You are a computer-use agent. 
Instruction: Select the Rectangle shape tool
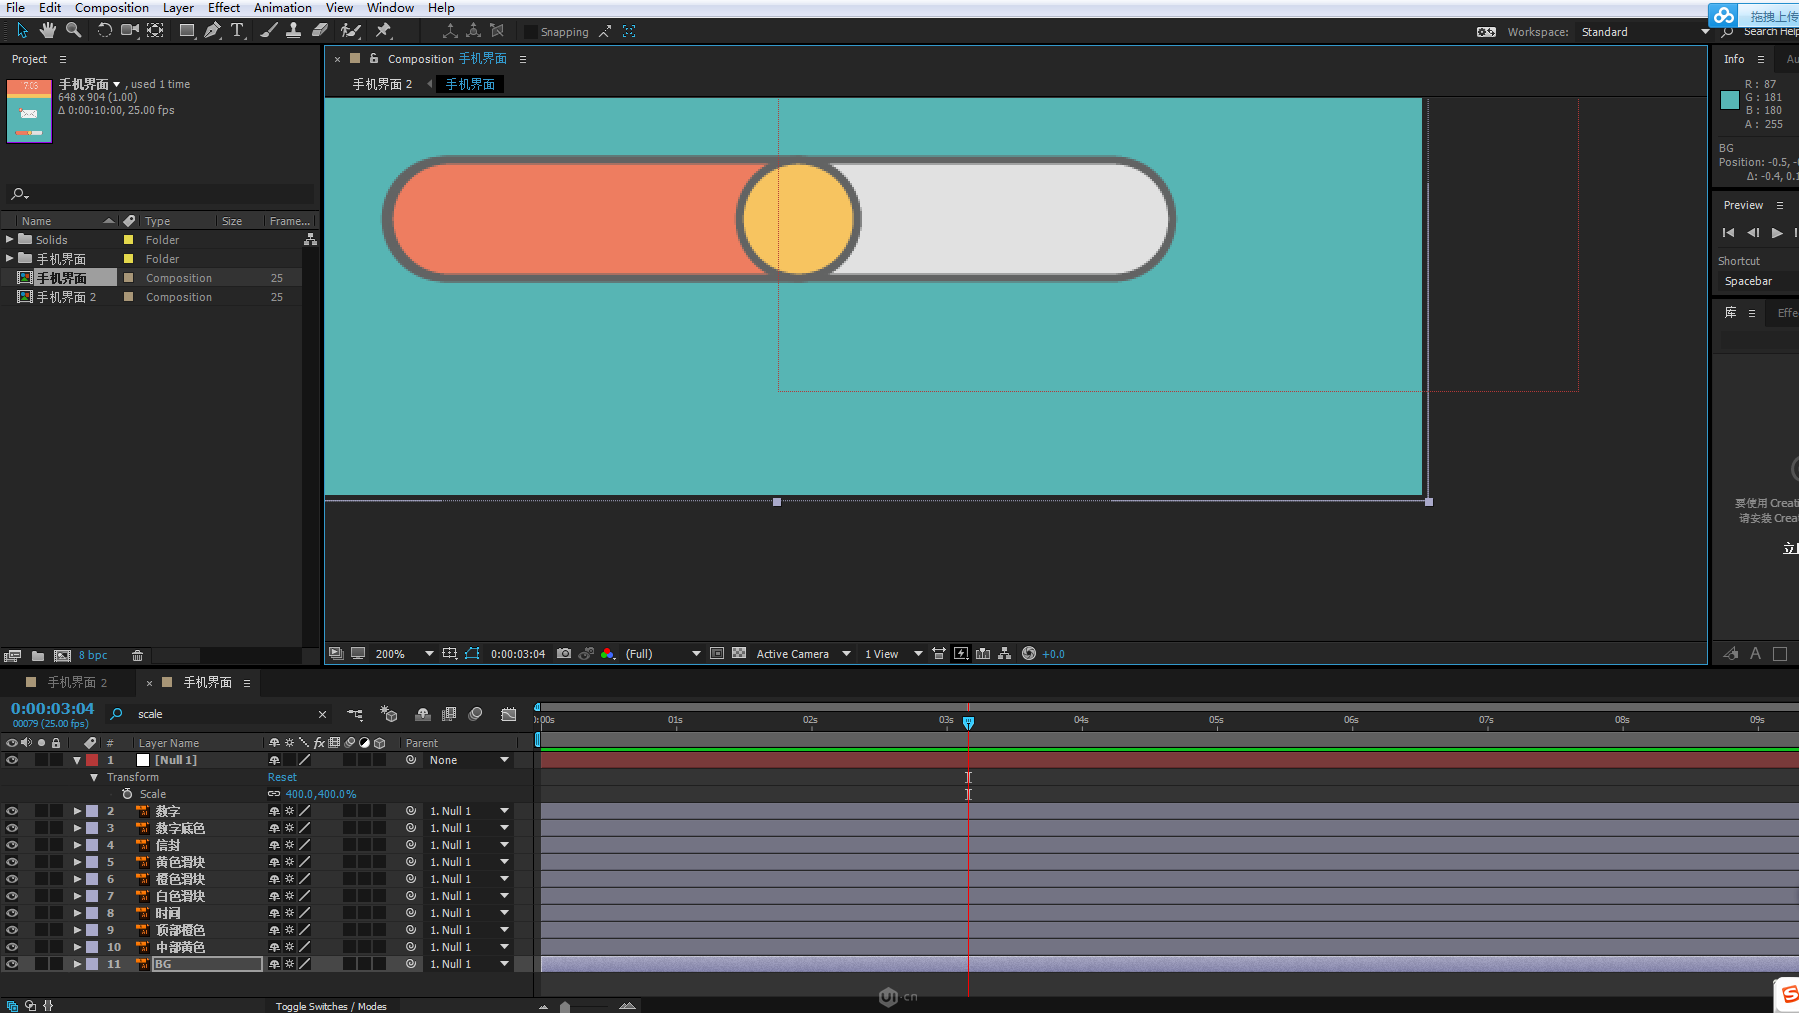187,31
